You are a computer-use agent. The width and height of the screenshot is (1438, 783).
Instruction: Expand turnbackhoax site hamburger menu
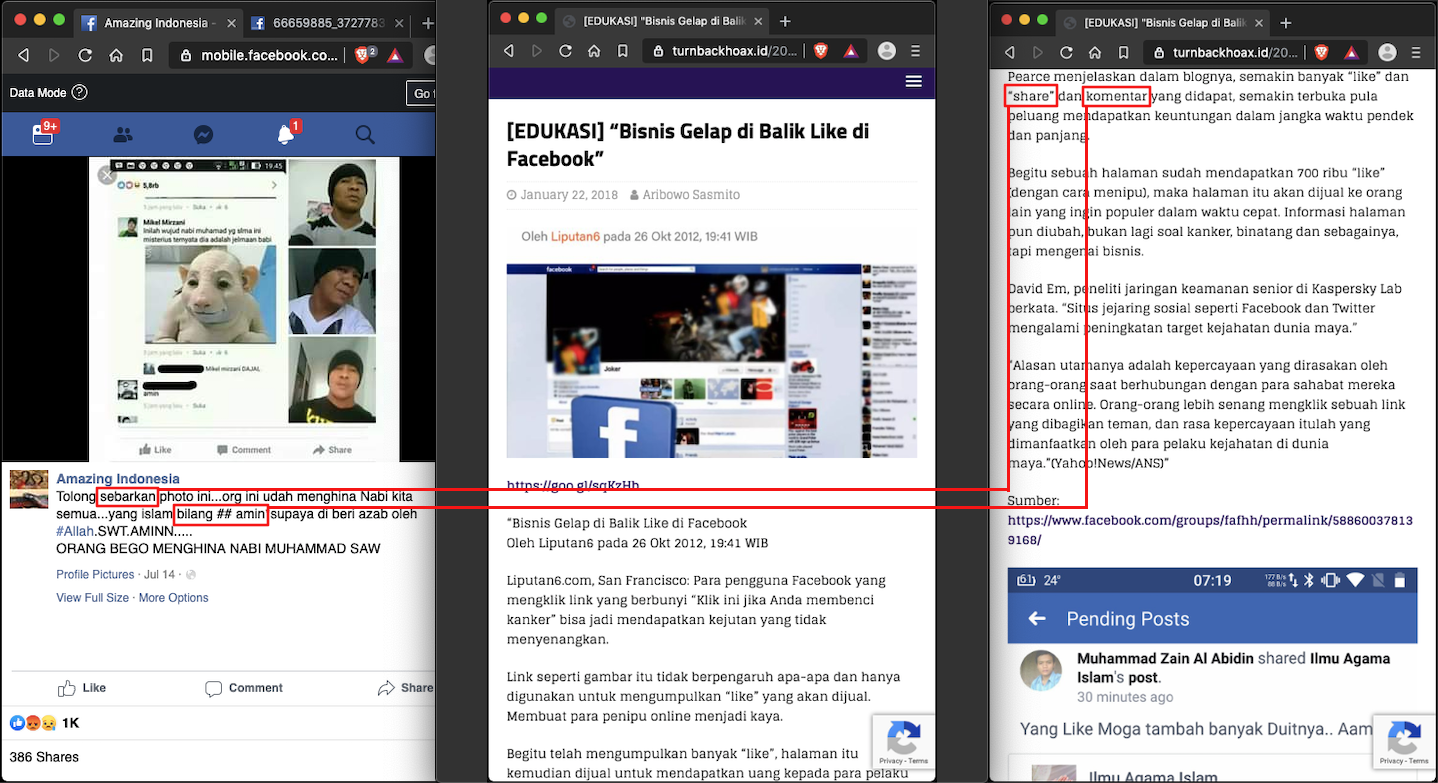[x=913, y=82]
